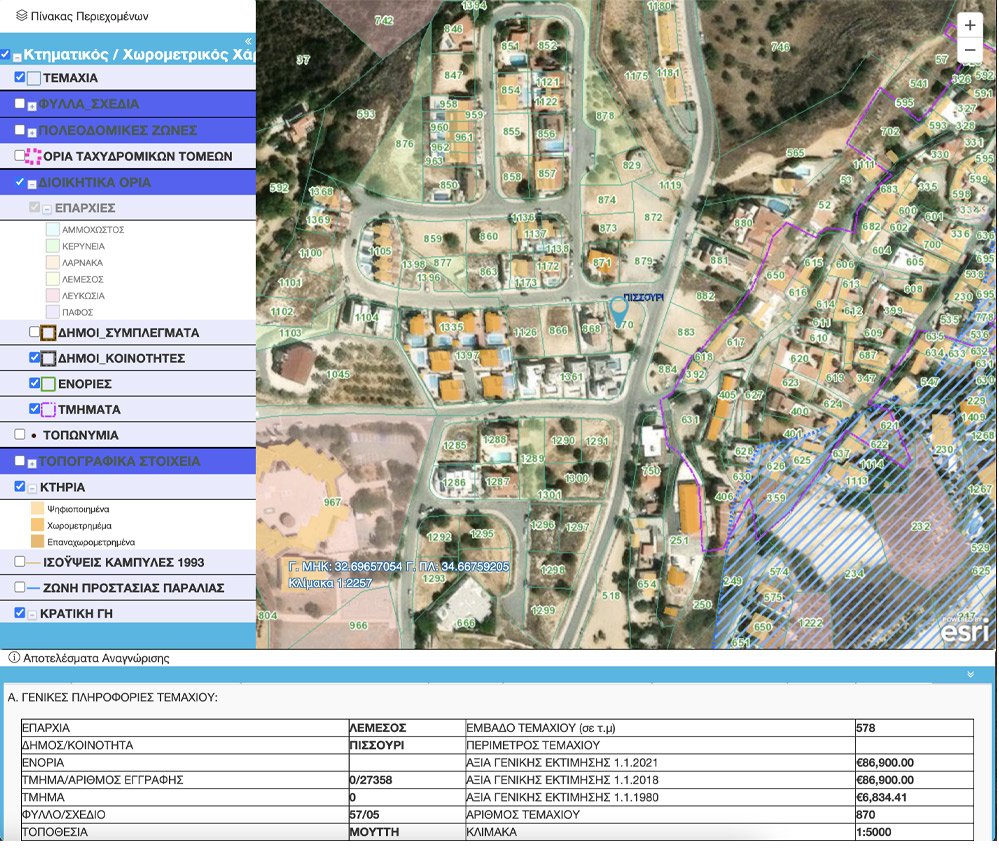
Task: Turn off the ΕΝΟΡΙΕΣ layer checkbox
Action: [x=35, y=383]
